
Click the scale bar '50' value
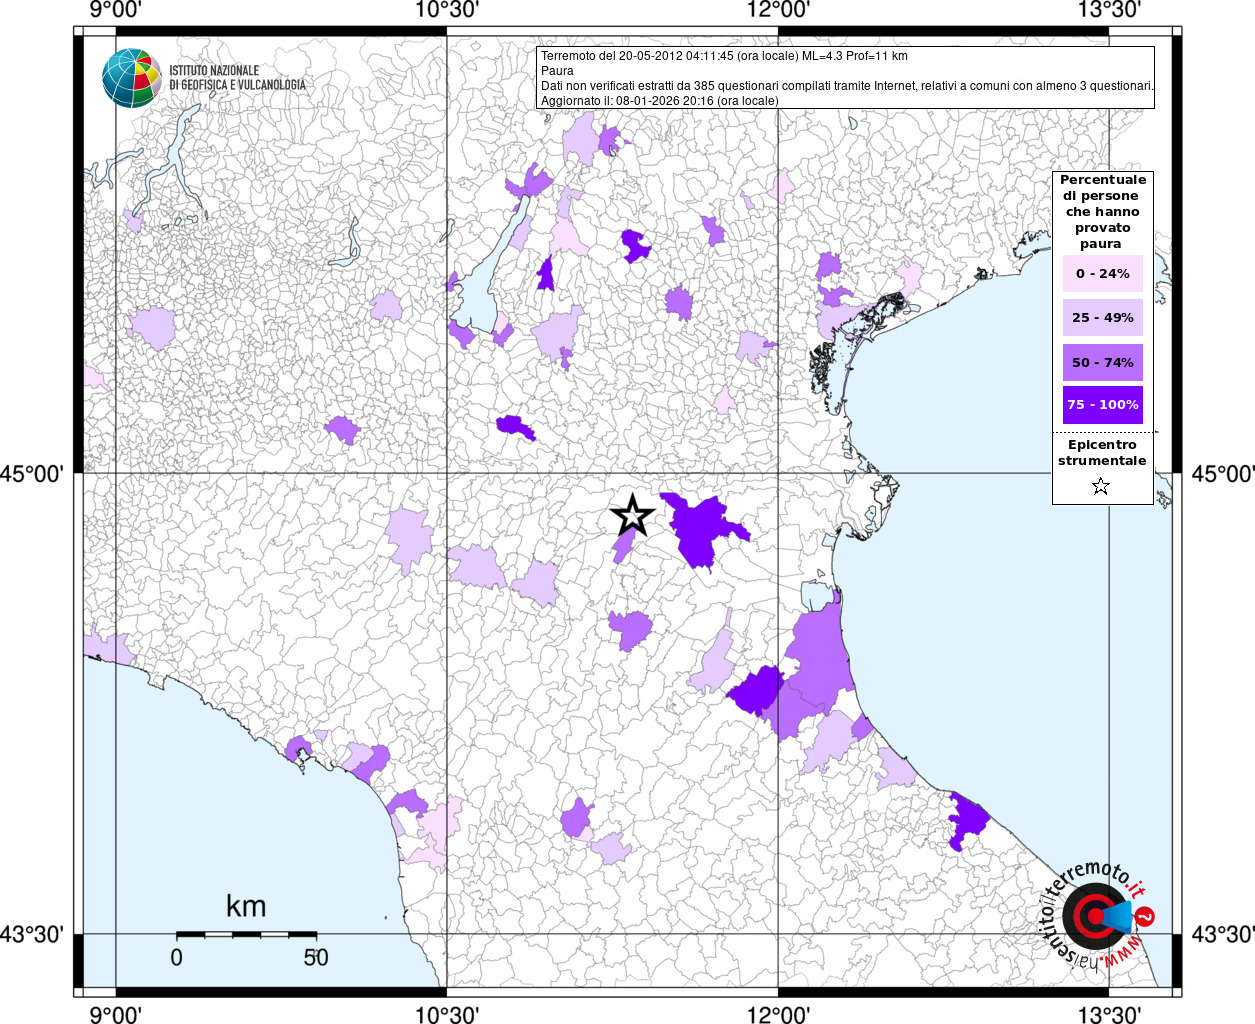coord(316,957)
